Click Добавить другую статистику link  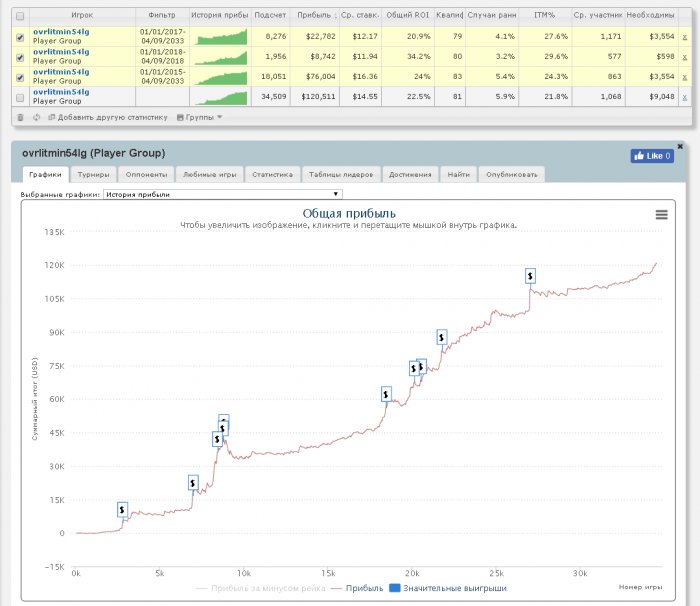pos(109,117)
